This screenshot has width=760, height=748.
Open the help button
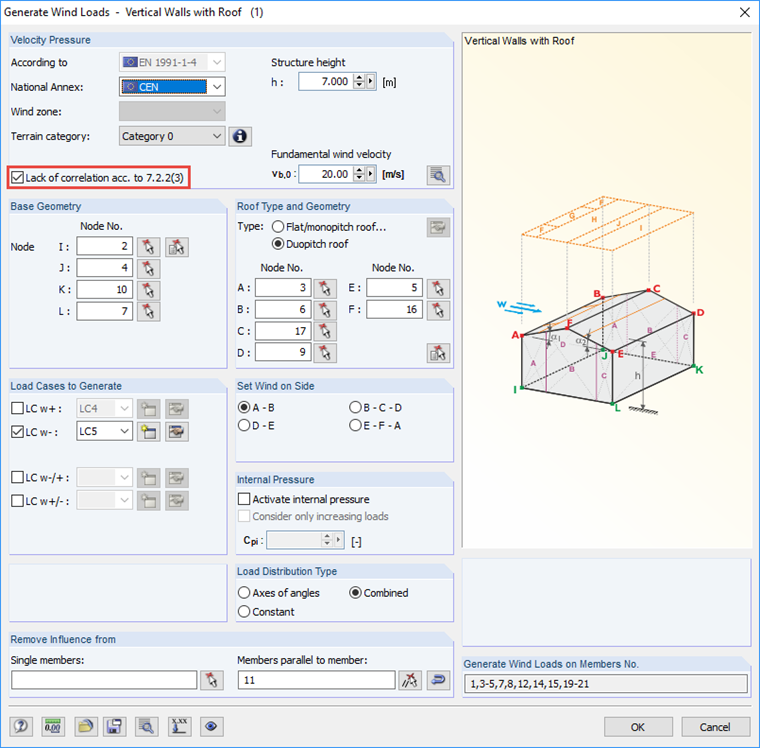(x=21, y=726)
